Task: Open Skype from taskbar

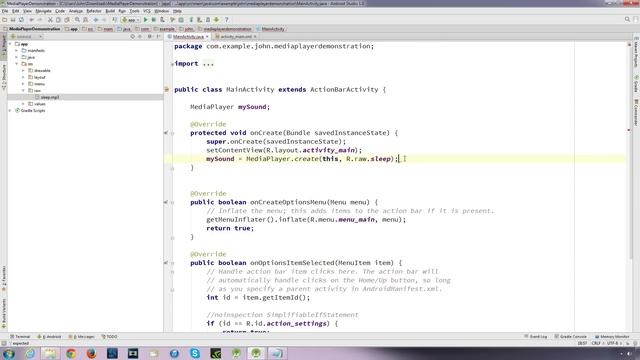Action: tap(195, 353)
